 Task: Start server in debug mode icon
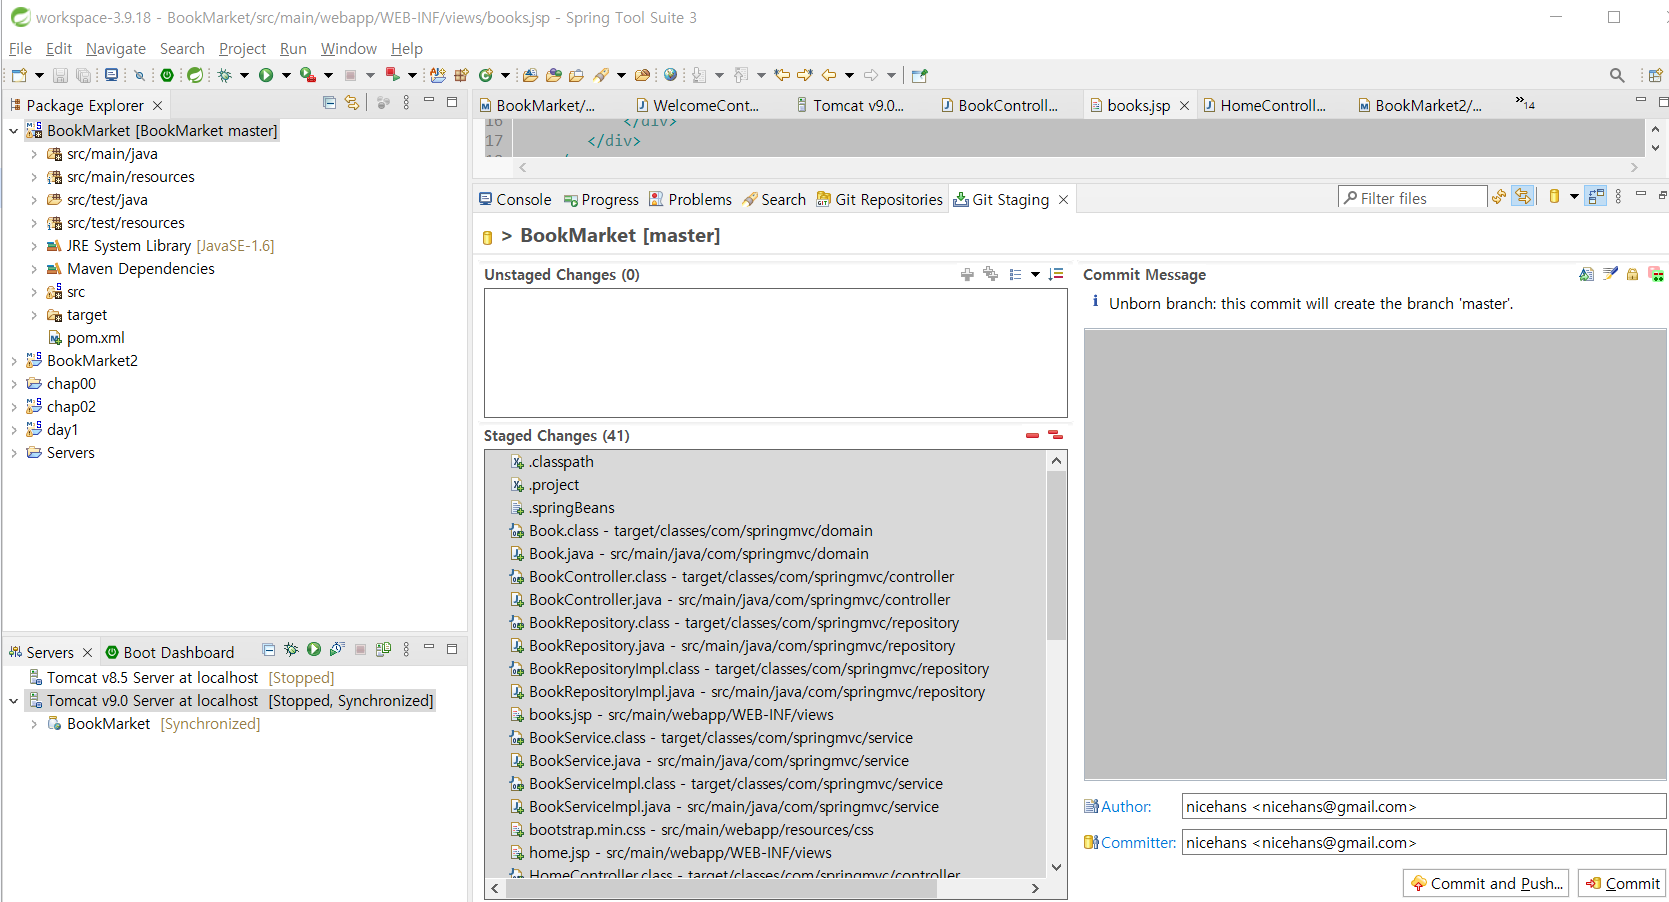[291, 650]
